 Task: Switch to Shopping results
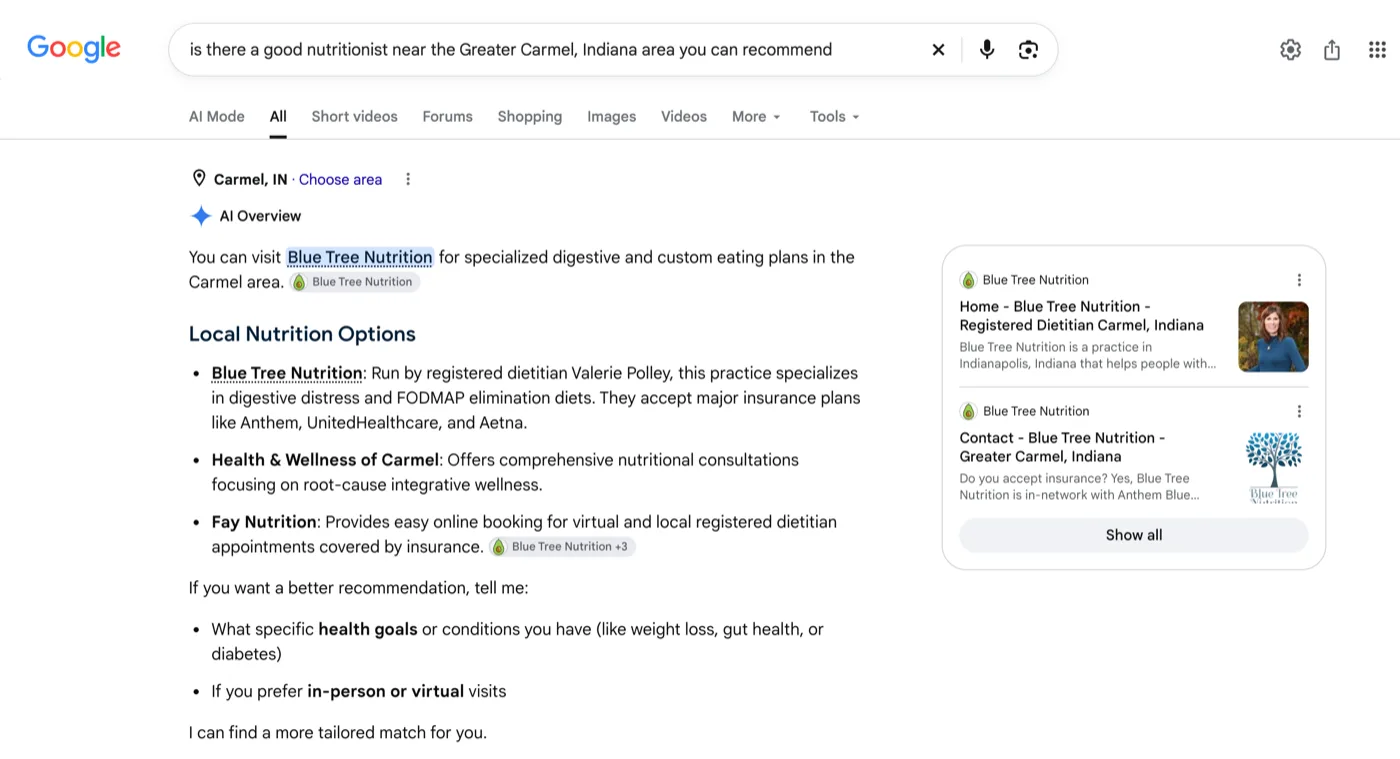click(x=530, y=116)
